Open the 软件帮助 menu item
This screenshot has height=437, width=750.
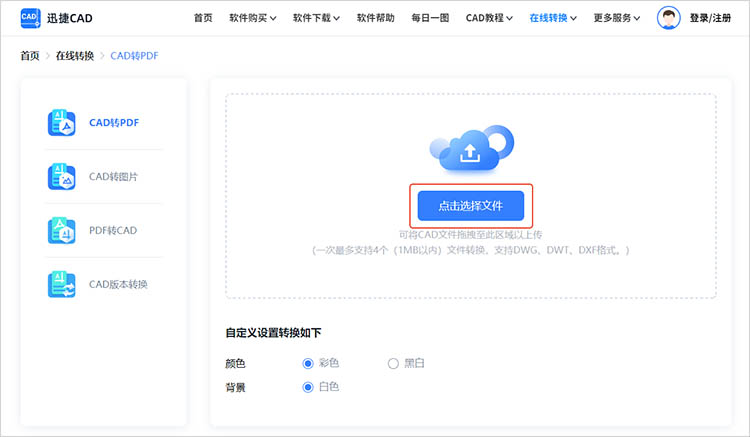pyautogui.click(x=375, y=18)
